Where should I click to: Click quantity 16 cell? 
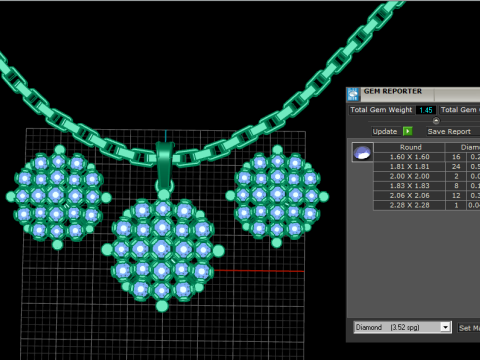coord(456,157)
